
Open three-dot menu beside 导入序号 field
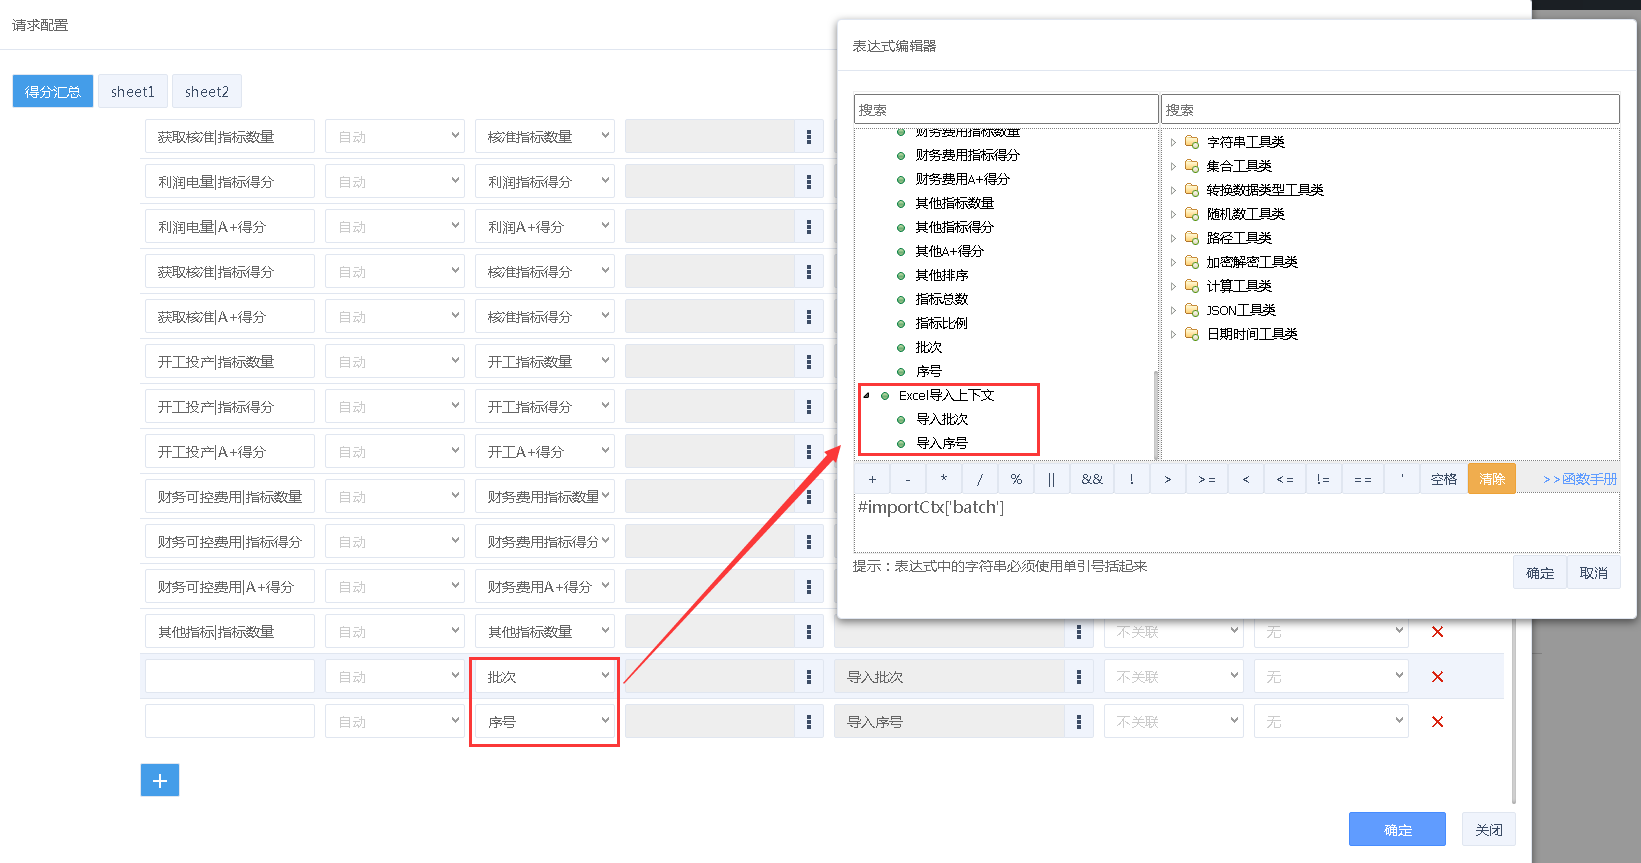point(1078,722)
